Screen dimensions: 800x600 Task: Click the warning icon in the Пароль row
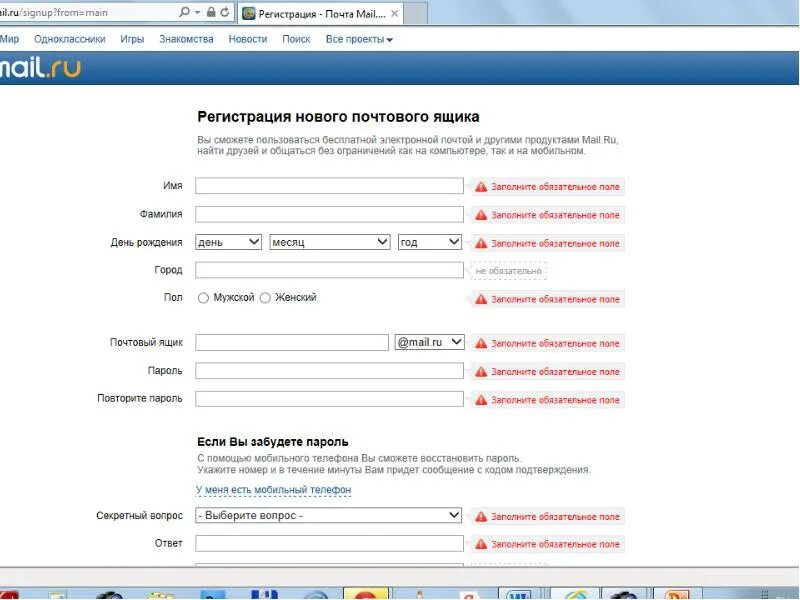pyautogui.click(x=481, y=372)
